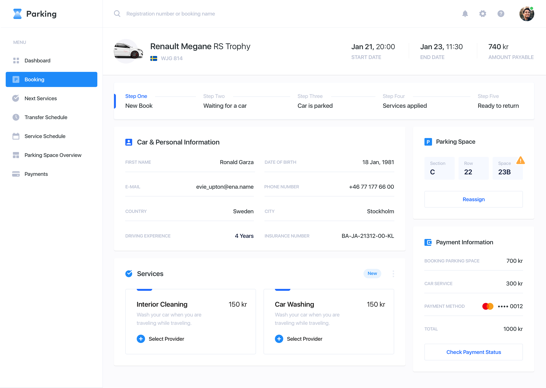Image resolution: width=546 pixels, height=388 pixels.
Task: Click the name Ronald Garza
Action: [236, 162]
